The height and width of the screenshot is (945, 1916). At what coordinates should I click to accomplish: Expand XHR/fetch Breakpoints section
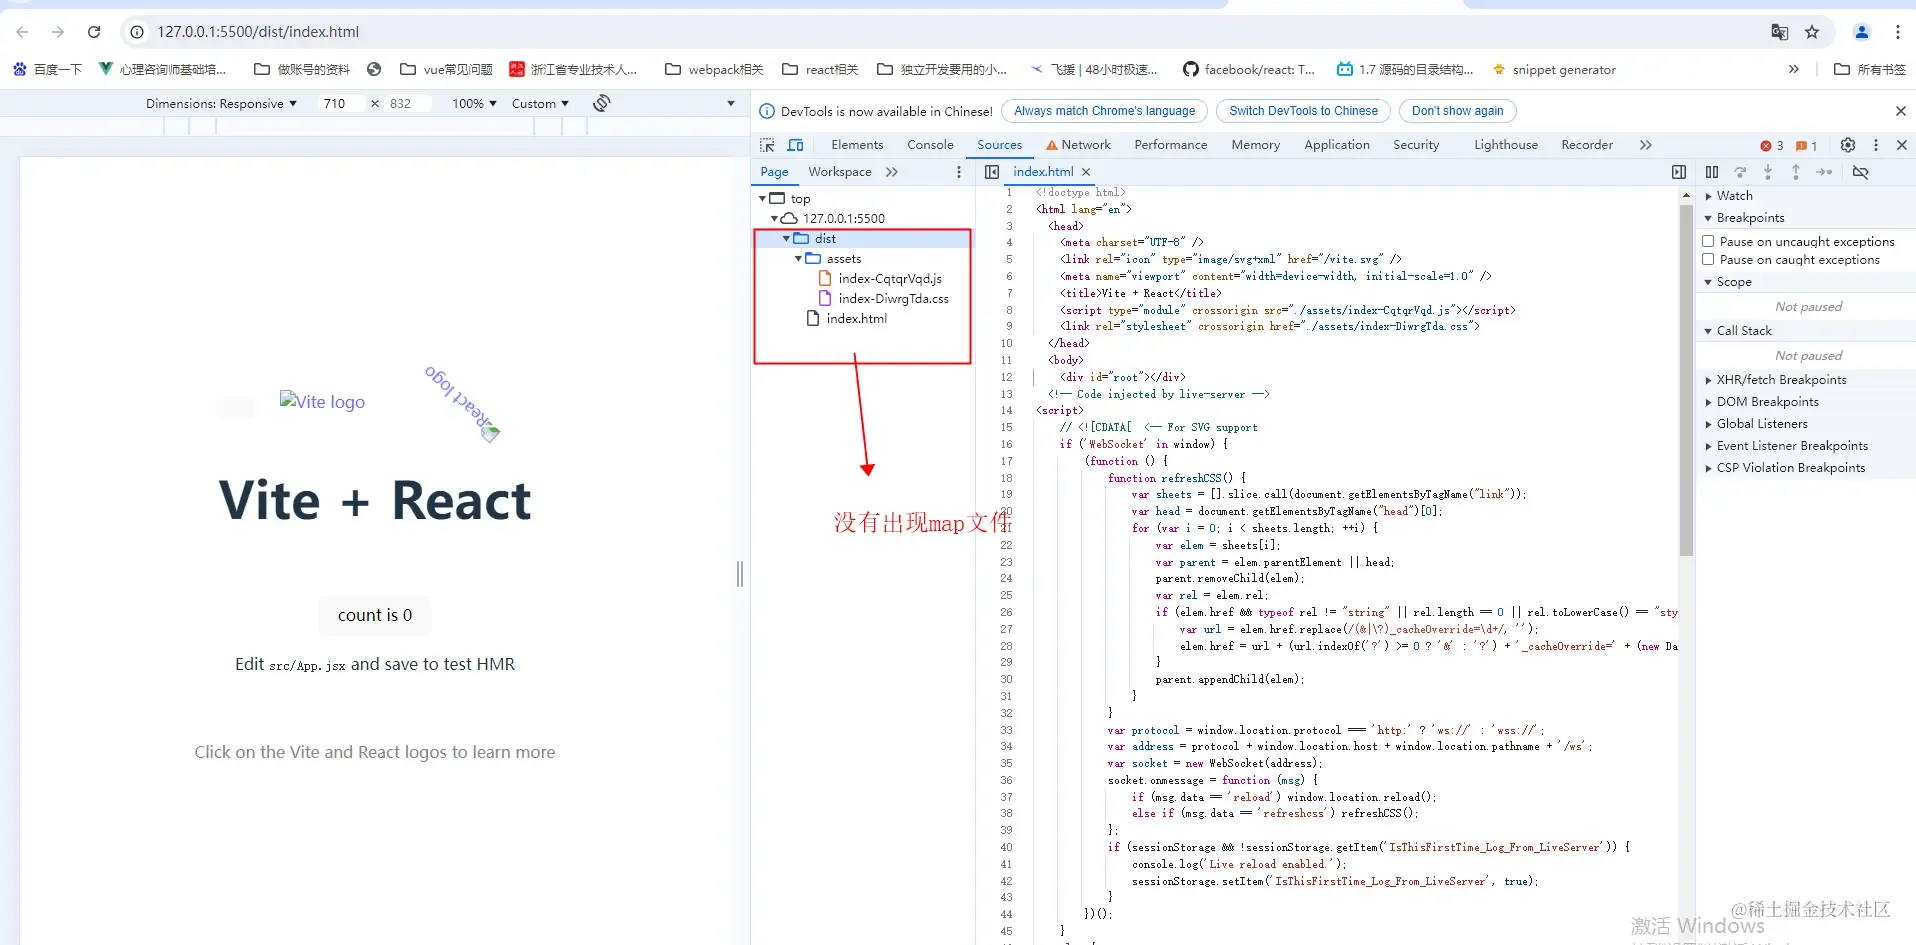click(1709, 380)
